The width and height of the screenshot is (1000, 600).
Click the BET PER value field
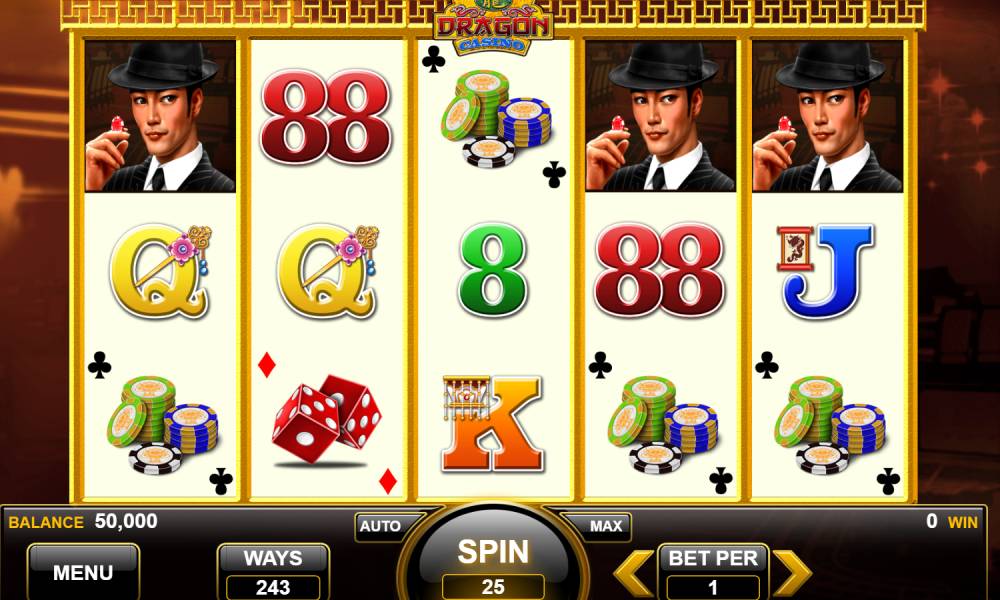pyautogui.click(x=713, y=587)
